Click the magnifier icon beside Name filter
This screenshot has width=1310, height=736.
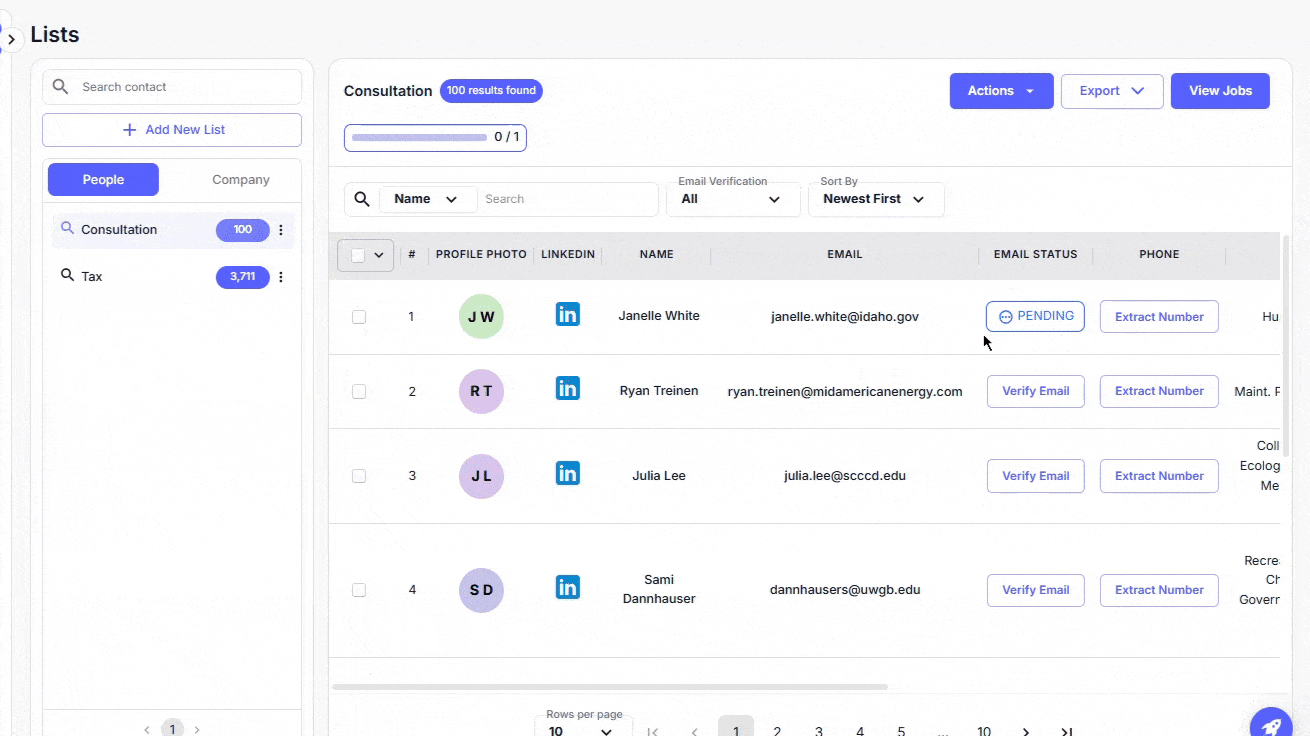pos(362,199)
